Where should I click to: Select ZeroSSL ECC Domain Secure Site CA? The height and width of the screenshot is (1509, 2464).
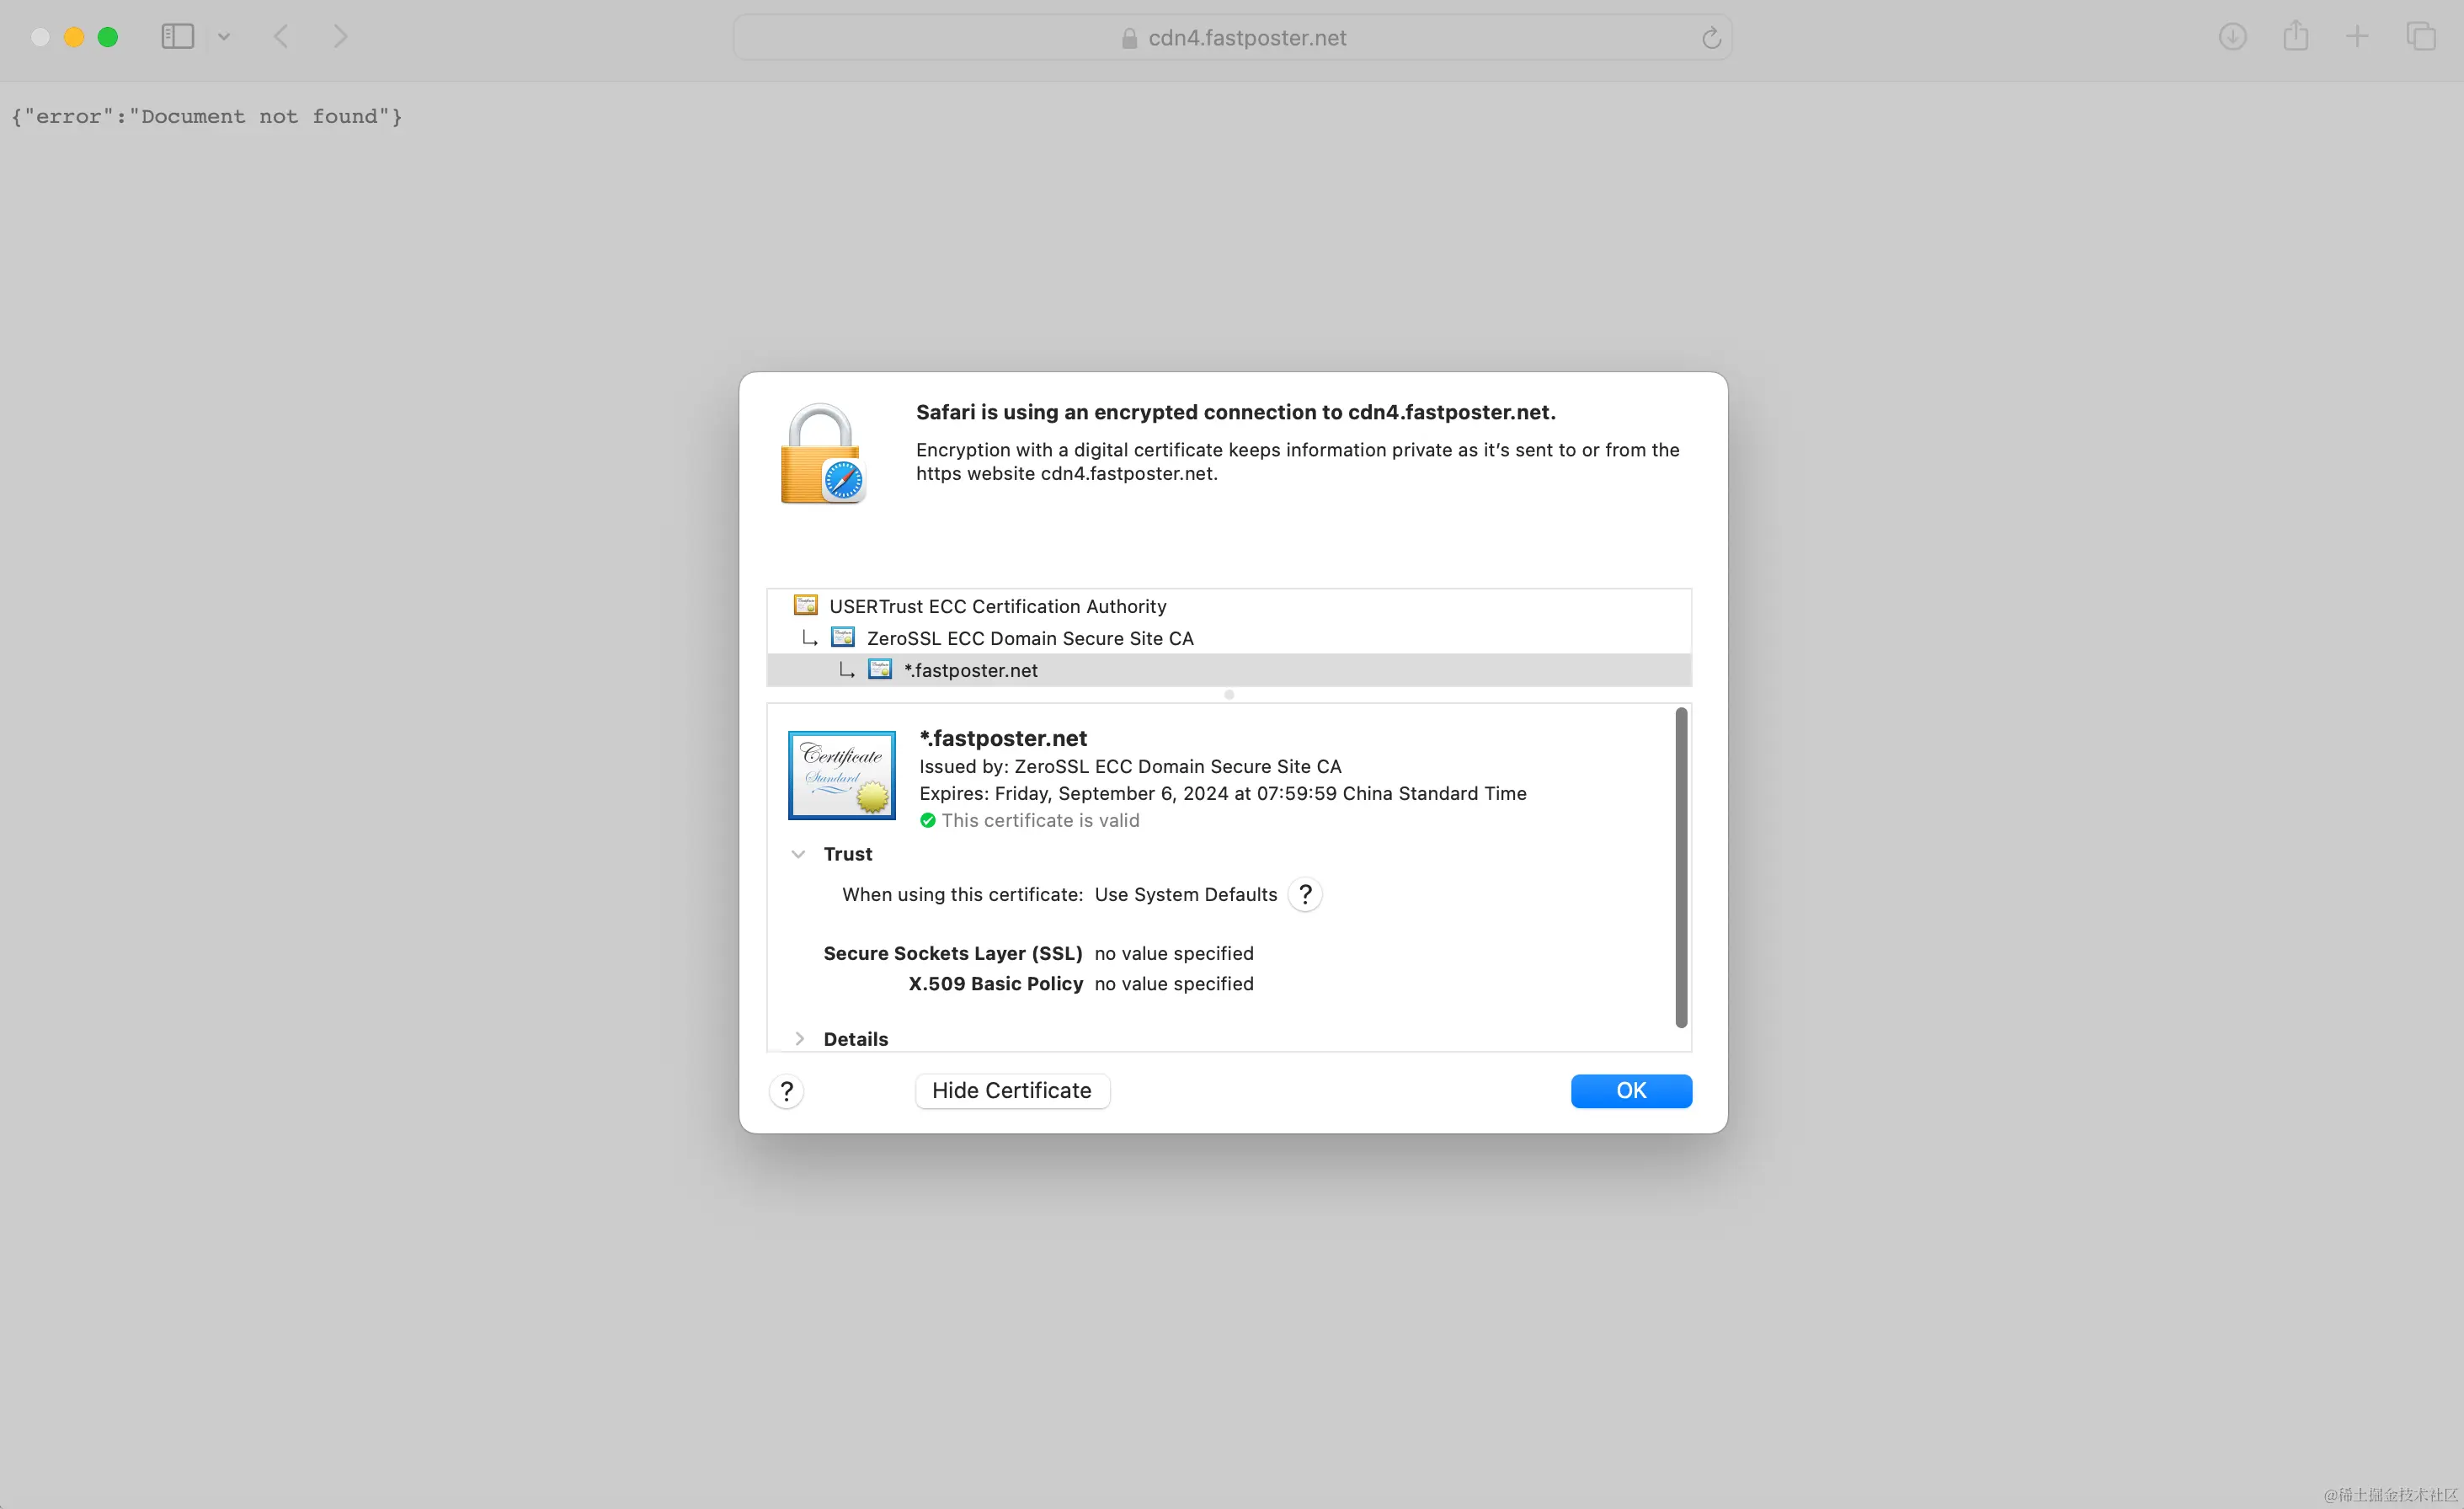tap(1029, 638)
